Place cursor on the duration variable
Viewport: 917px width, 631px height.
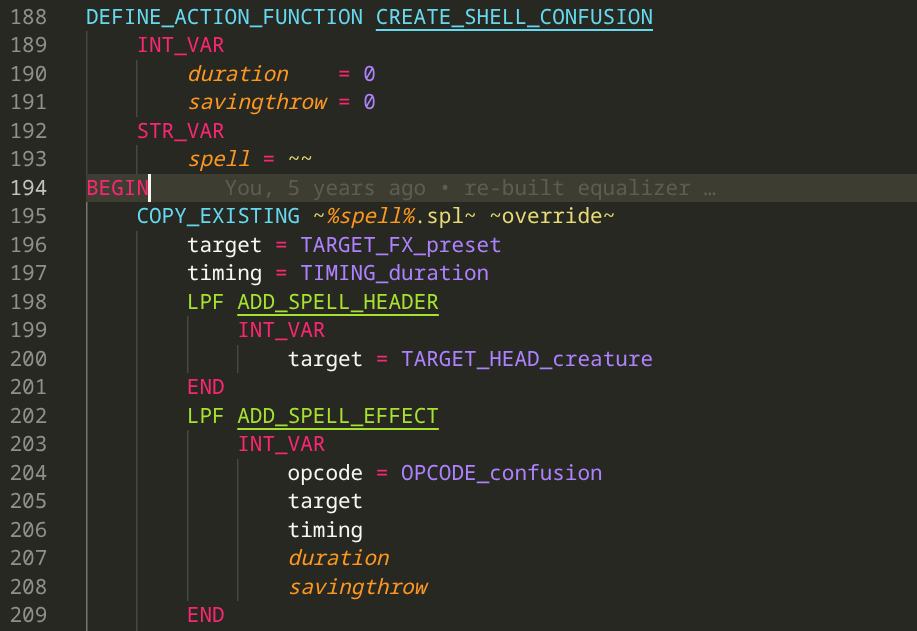coord(237,73)
